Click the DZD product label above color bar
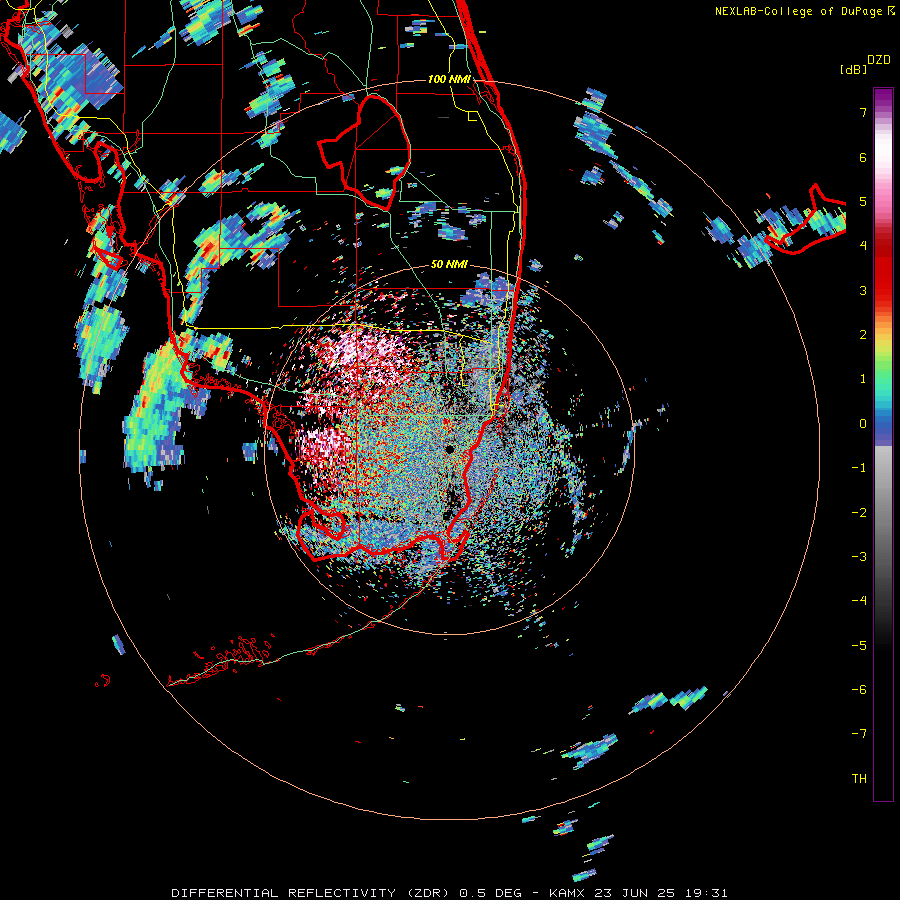Viewport: 900px width, 900px height. coord(878,60)
